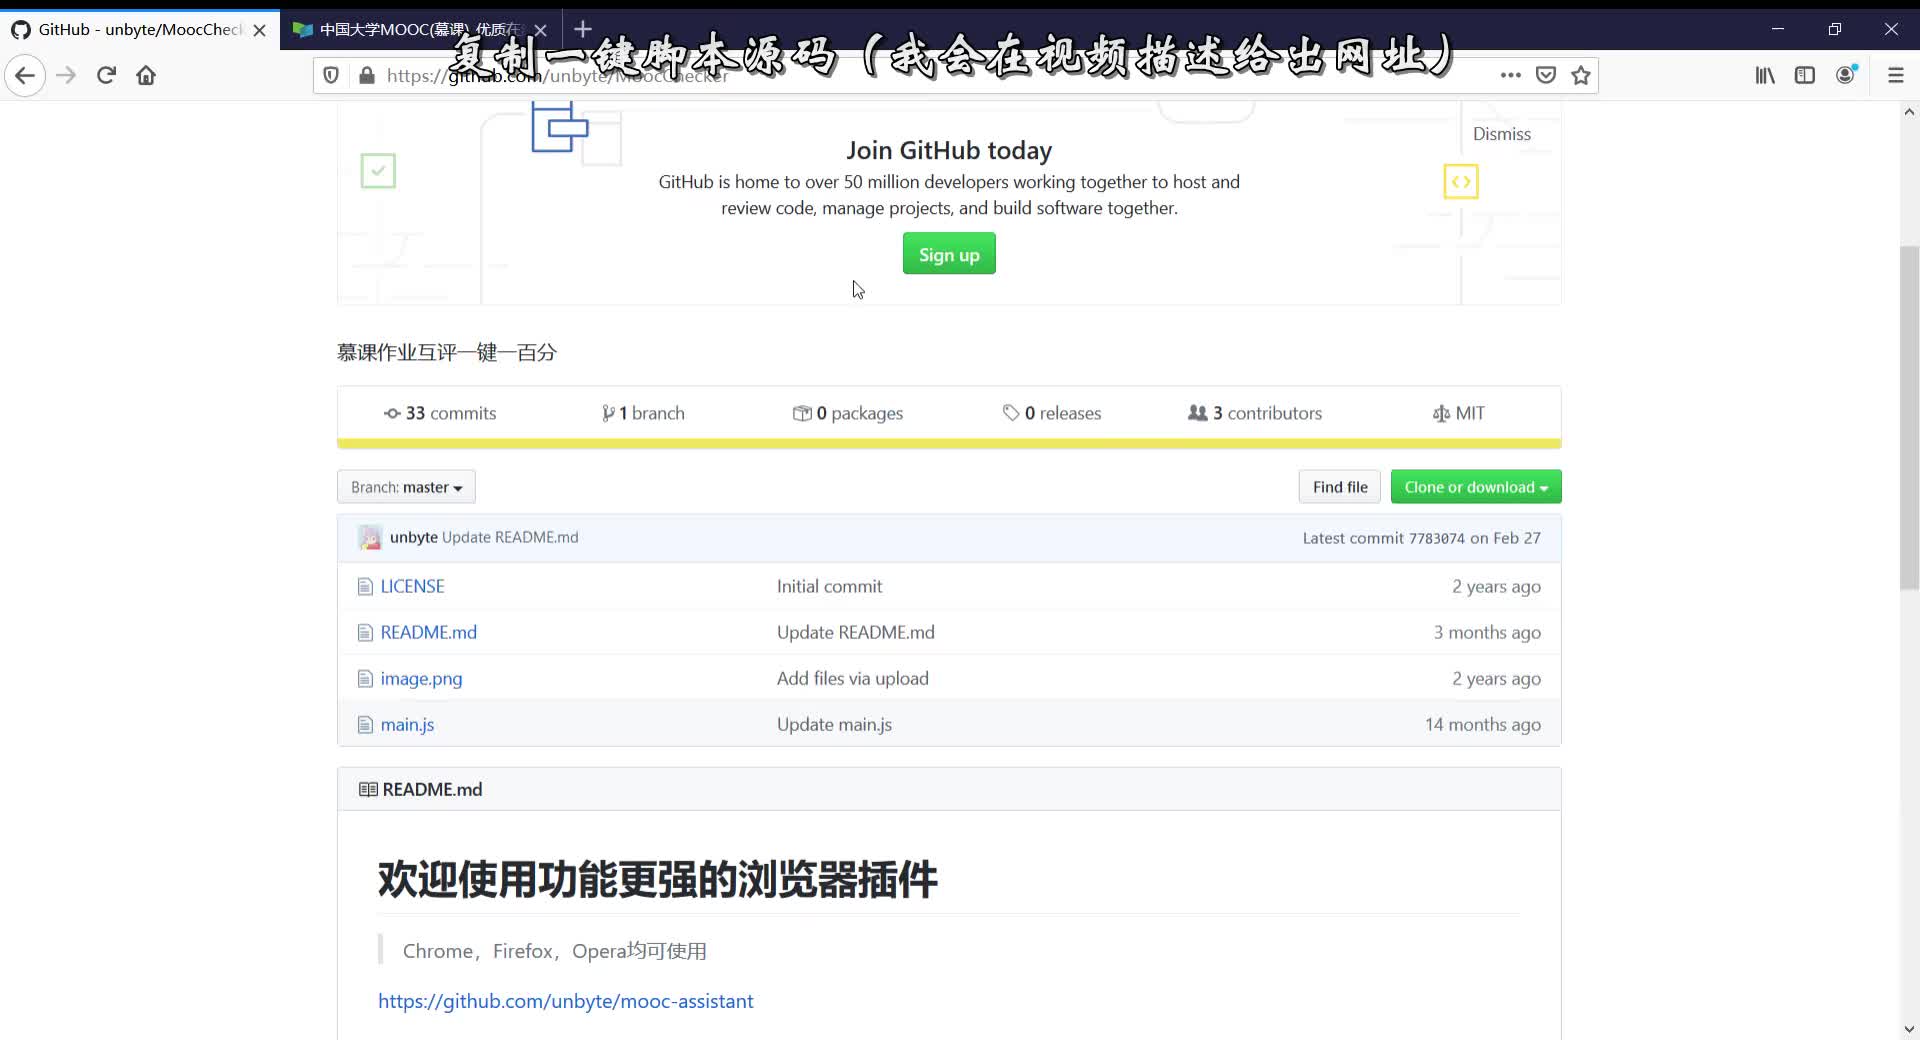This screenshot has width=1920, height=1040.
Task: Open the unbyte author link
Action: [414, 537]
